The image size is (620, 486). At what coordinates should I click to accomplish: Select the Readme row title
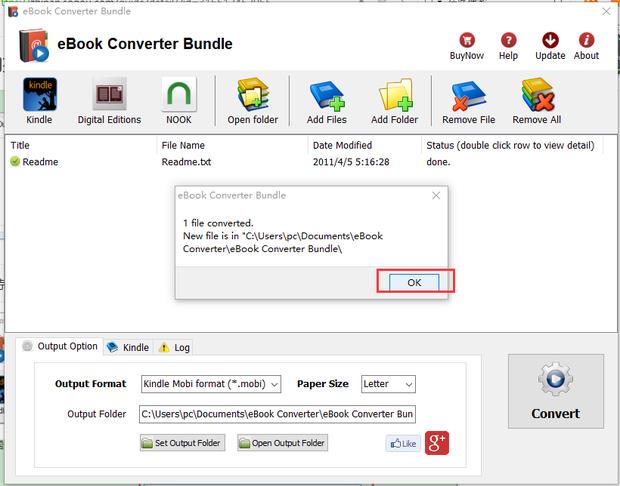pos(40,162)
